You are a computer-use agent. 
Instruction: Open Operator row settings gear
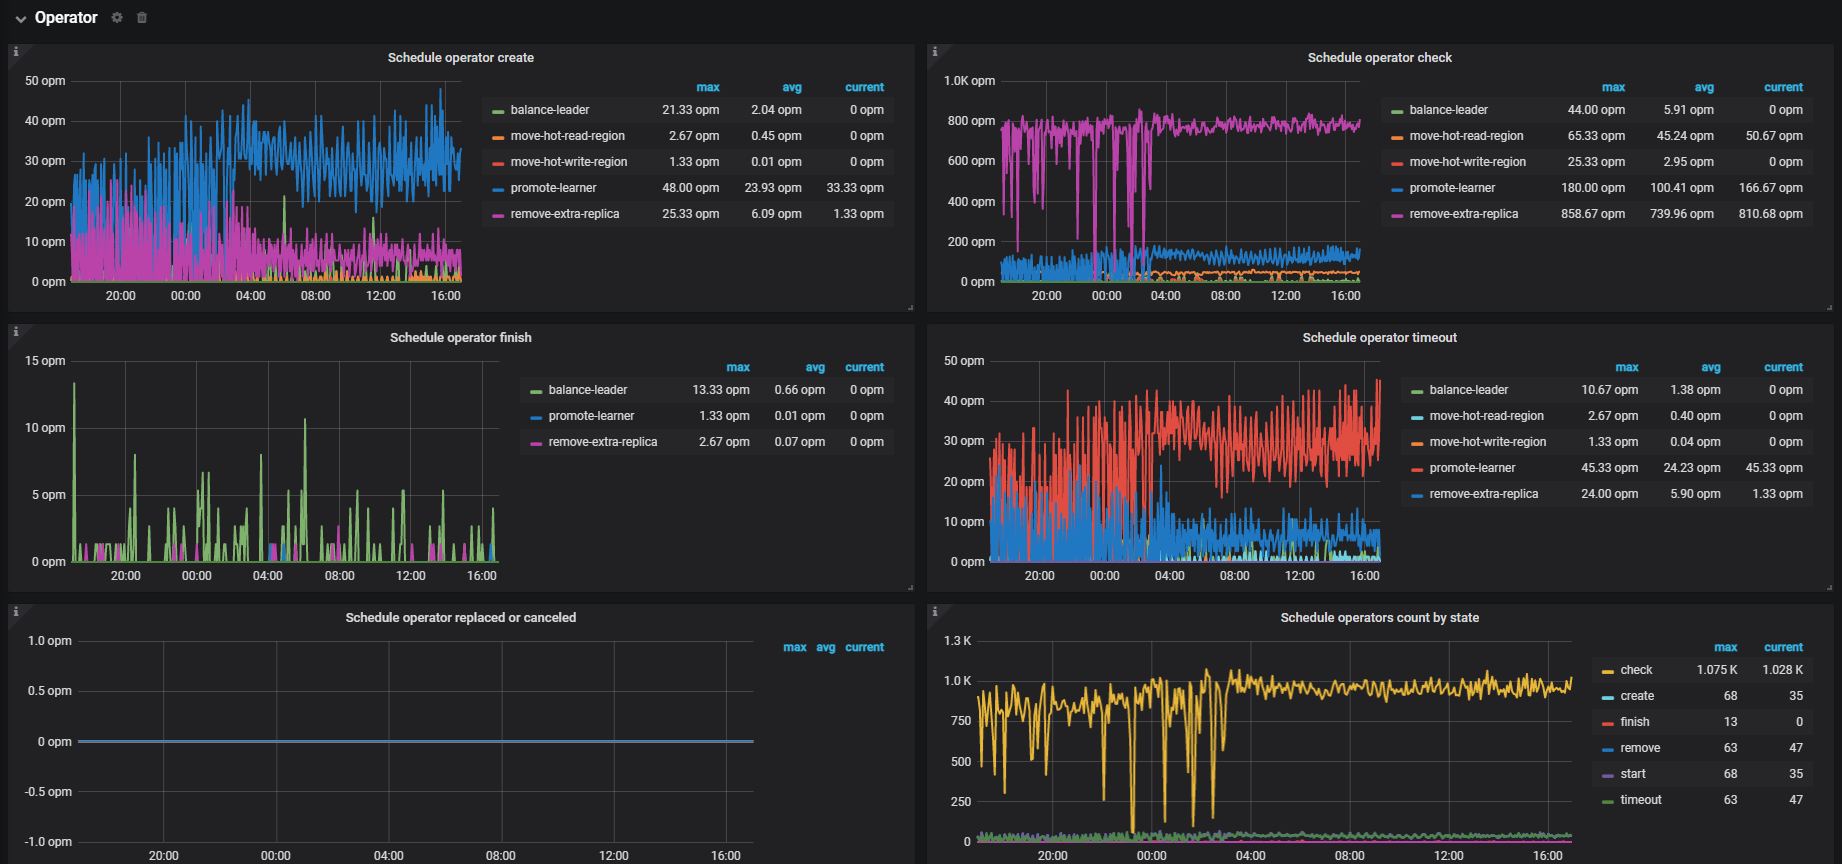click(117, 18)
